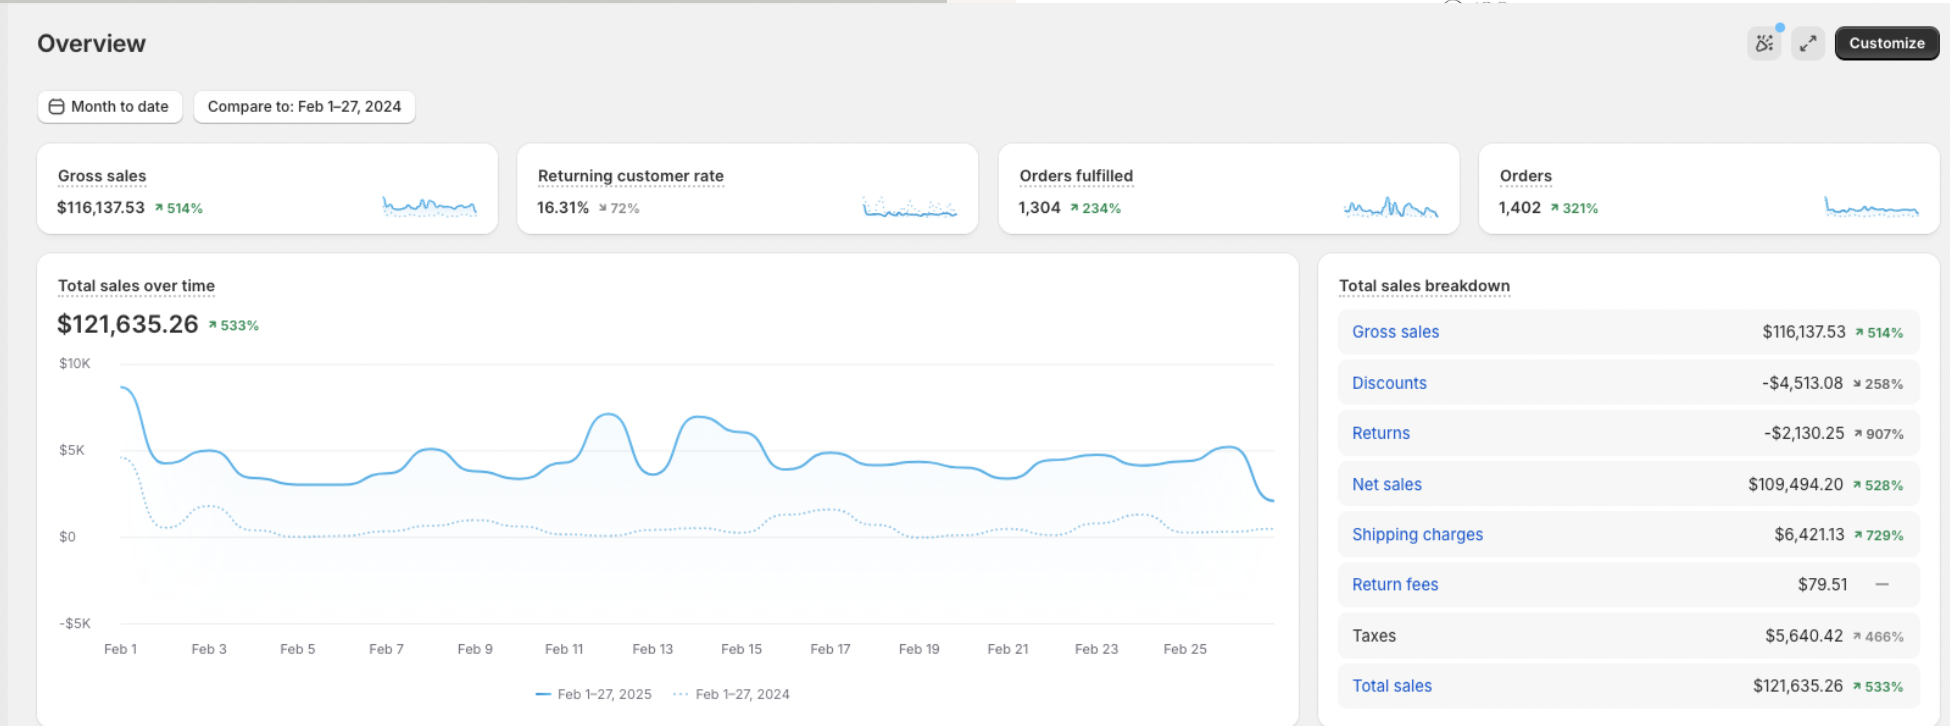Open the Returning customer rate card title
Viewport: 1950px width, 726px height.
pos(630,176)
